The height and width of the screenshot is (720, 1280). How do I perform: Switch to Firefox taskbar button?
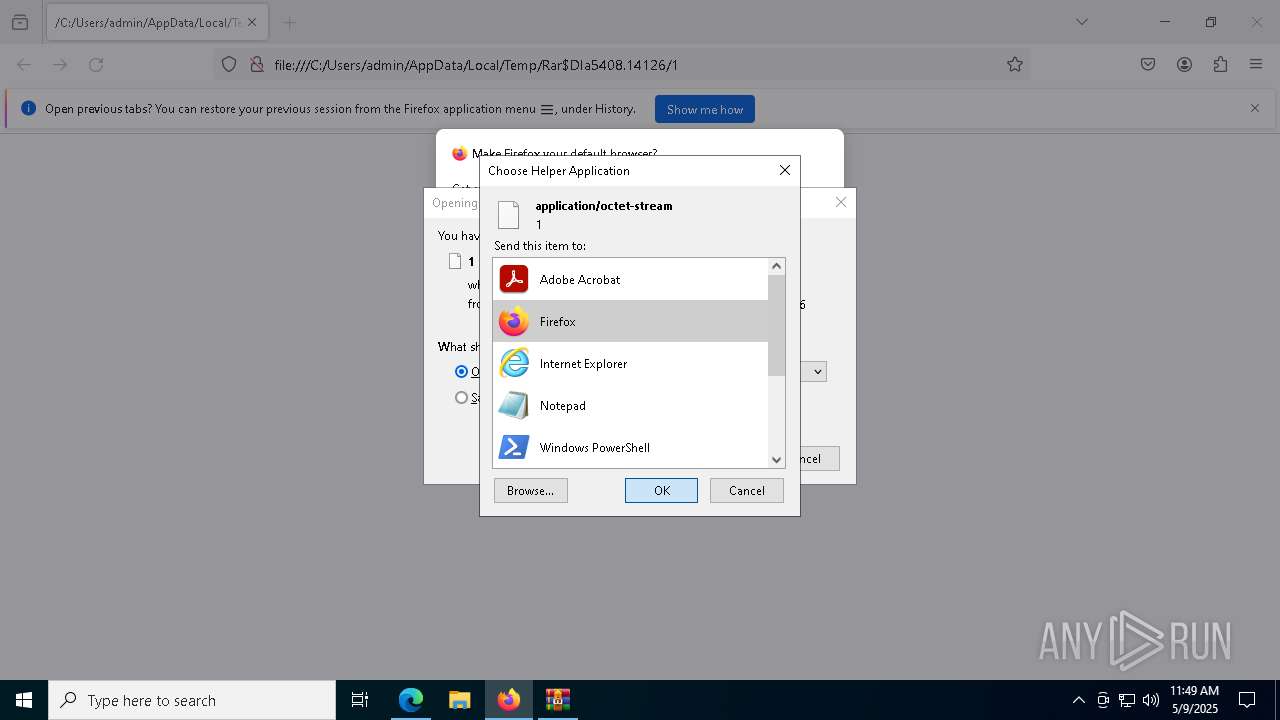click(508, 700)
